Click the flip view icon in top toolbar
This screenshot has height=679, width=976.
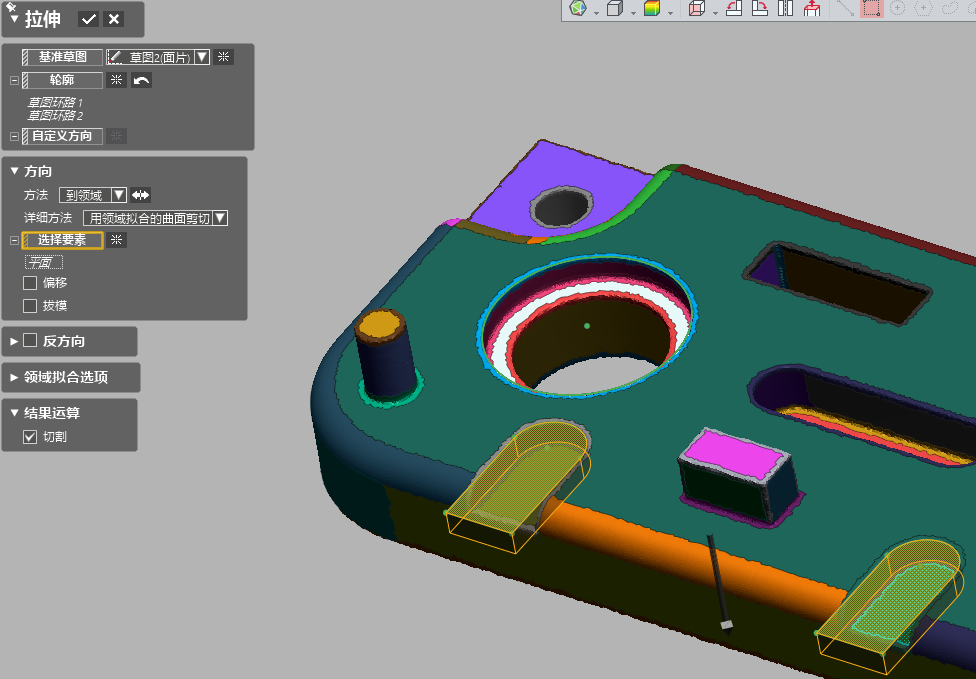(x=785, y=9)
